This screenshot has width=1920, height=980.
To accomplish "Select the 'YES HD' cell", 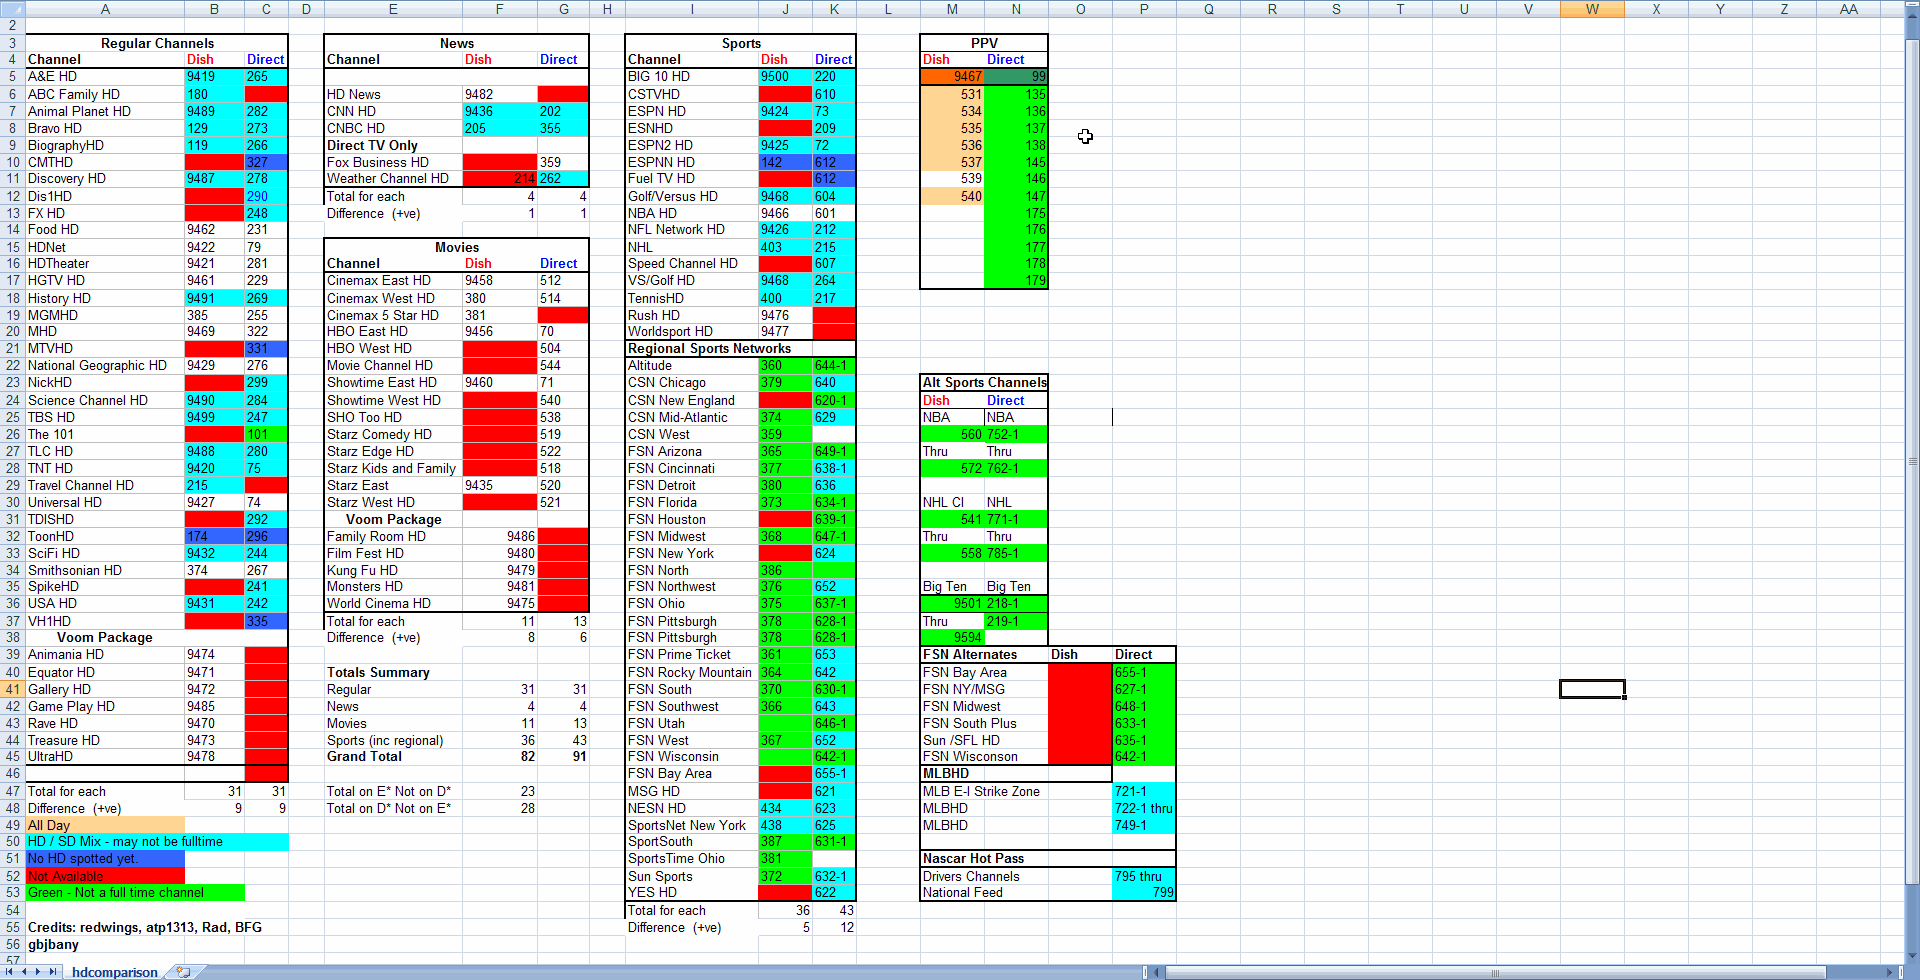I will coord(692,892).
